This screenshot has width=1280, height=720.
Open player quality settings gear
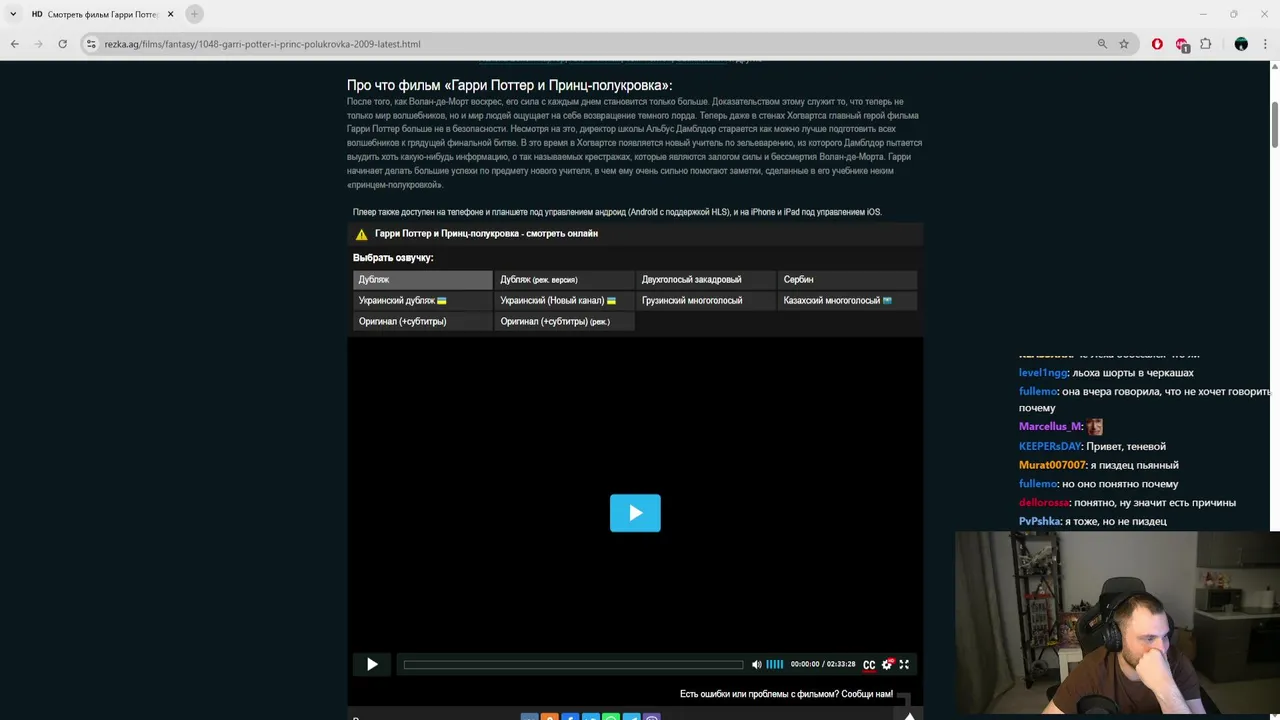click(x=887, y=664)
